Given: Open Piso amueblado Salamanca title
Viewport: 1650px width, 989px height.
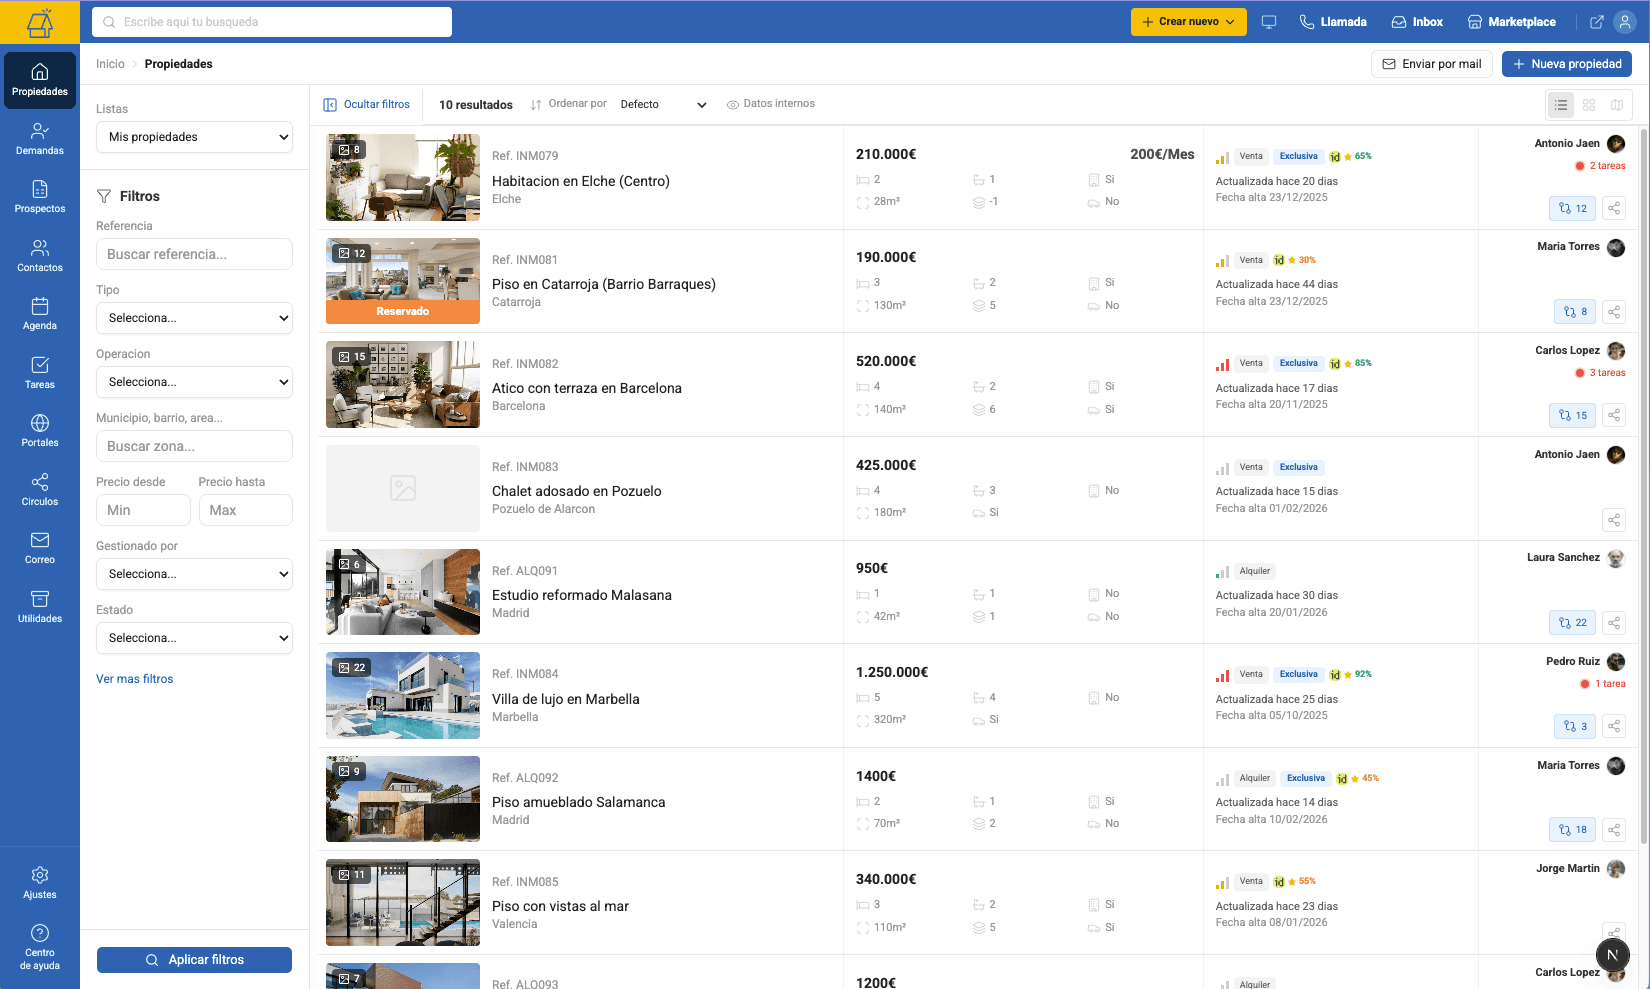Looking at the screenshot, I should click(578, 802).
